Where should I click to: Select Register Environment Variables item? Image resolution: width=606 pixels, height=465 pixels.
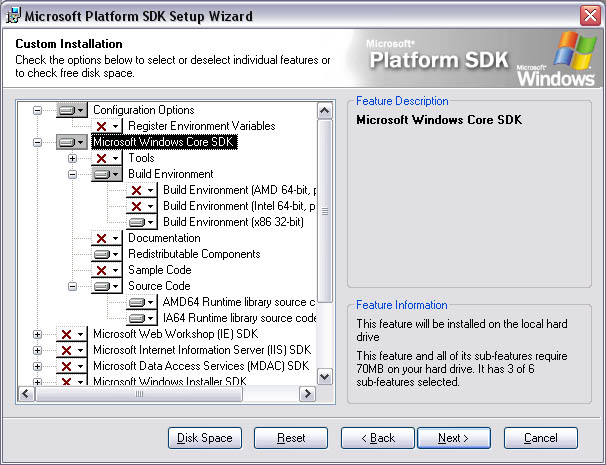202,126
